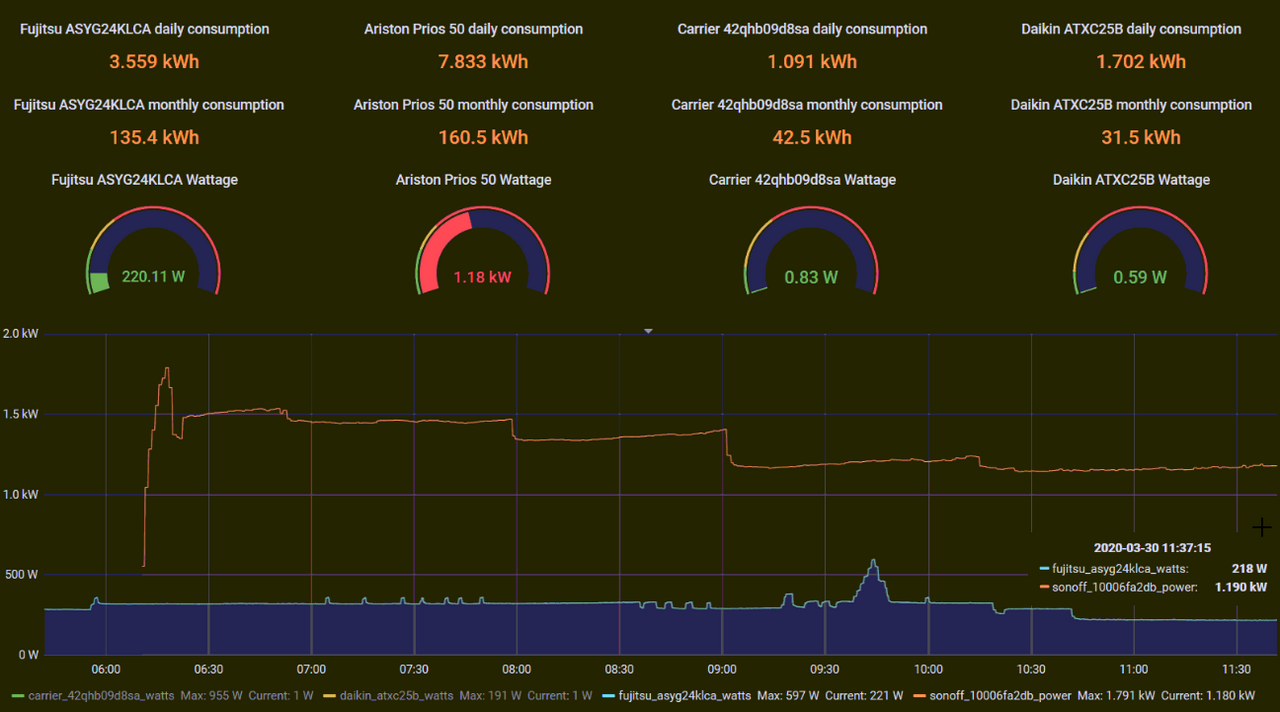Click tooltip timestamp 2020-03-30 11:37:15

click(x=1152, y=548)
